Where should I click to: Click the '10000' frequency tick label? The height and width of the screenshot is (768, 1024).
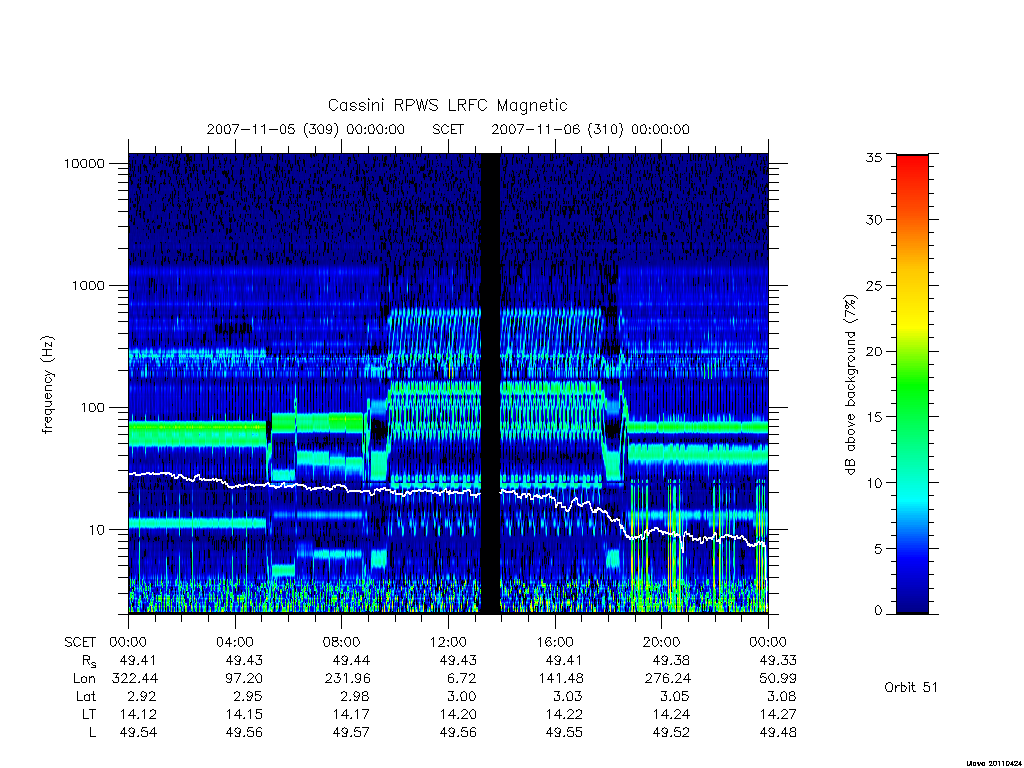pyautogui.click(x=84, y=164)
